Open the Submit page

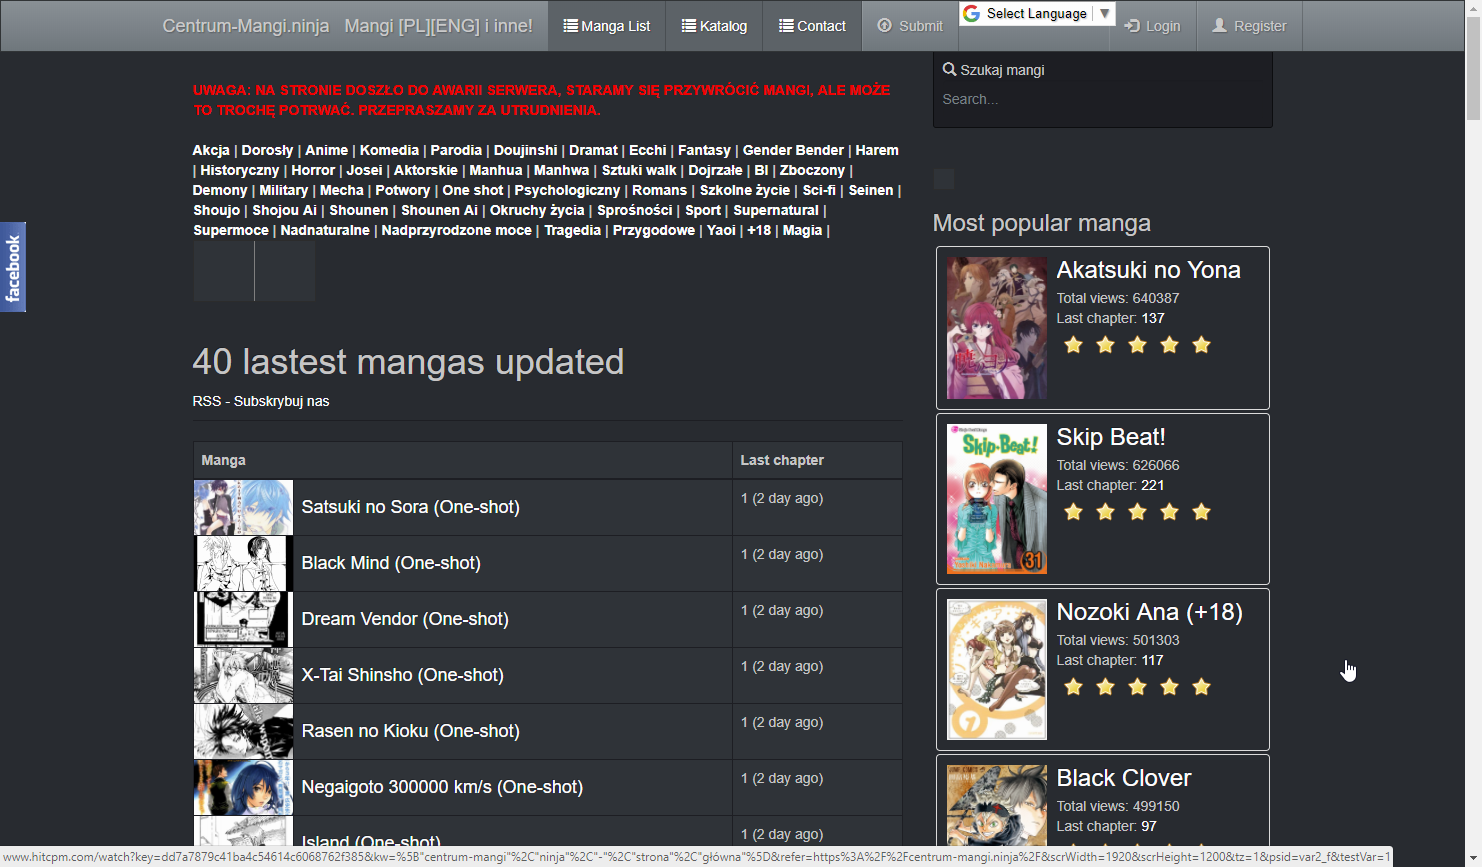pos(910,26)
